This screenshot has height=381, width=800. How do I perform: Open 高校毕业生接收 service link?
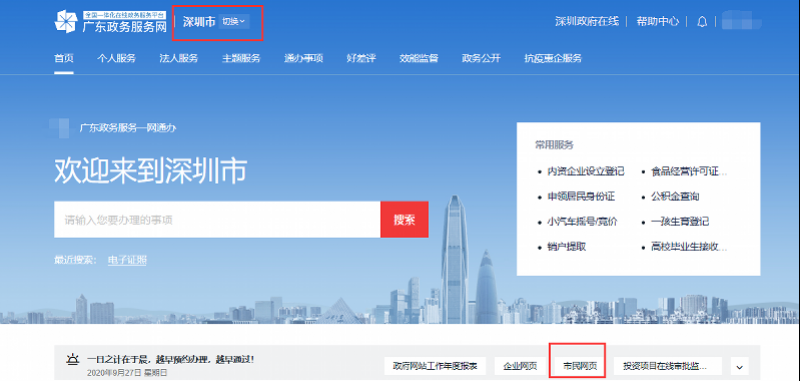(689, 247)
